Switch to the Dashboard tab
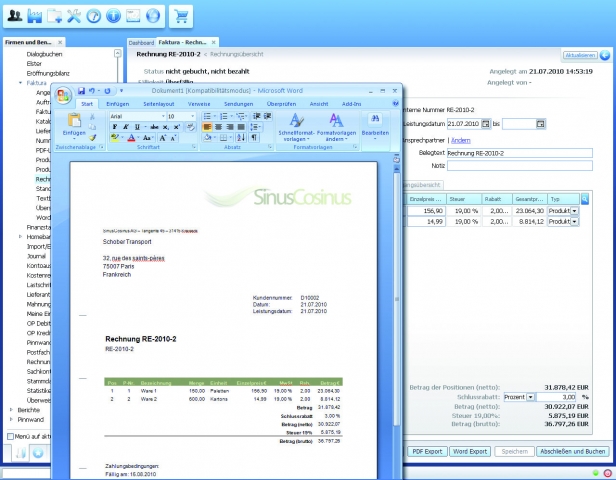This screenshot has width=616, height=480. [141, 42]
